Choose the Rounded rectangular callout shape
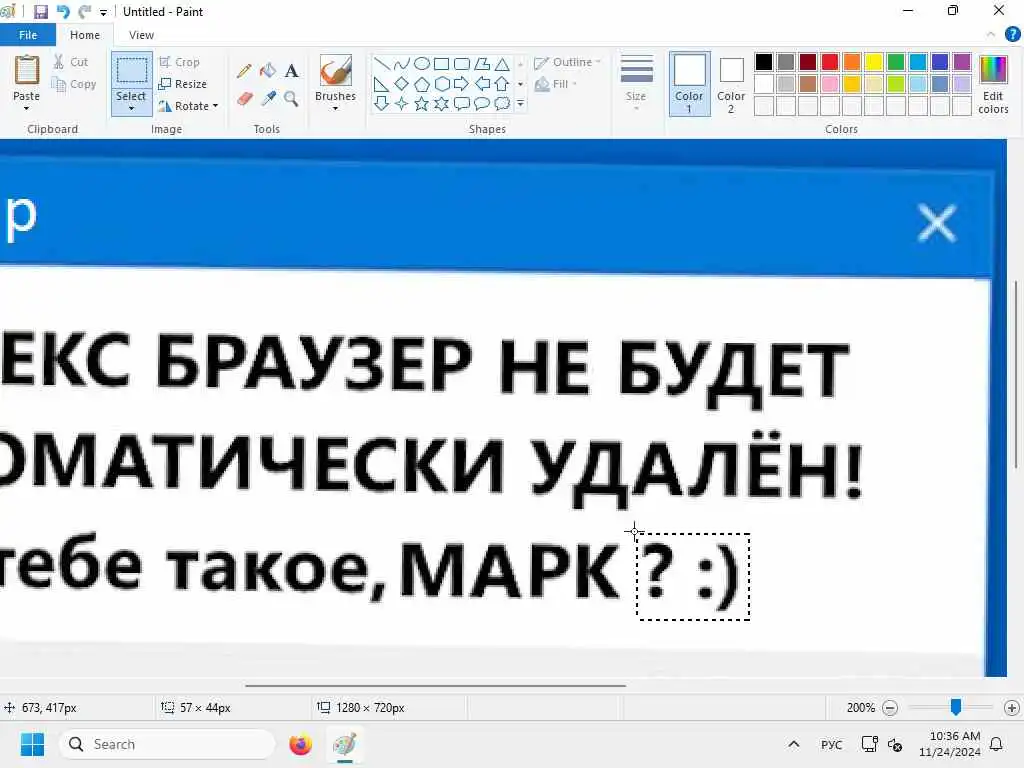The height and width of the screenshot is (768, 1024). coord(462,104)
